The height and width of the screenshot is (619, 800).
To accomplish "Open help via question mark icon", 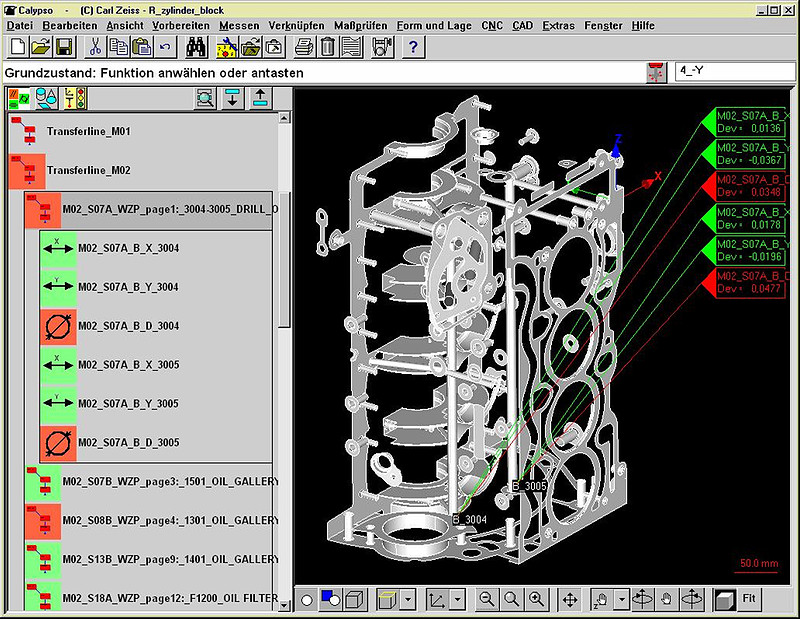I will click(413, 47).
